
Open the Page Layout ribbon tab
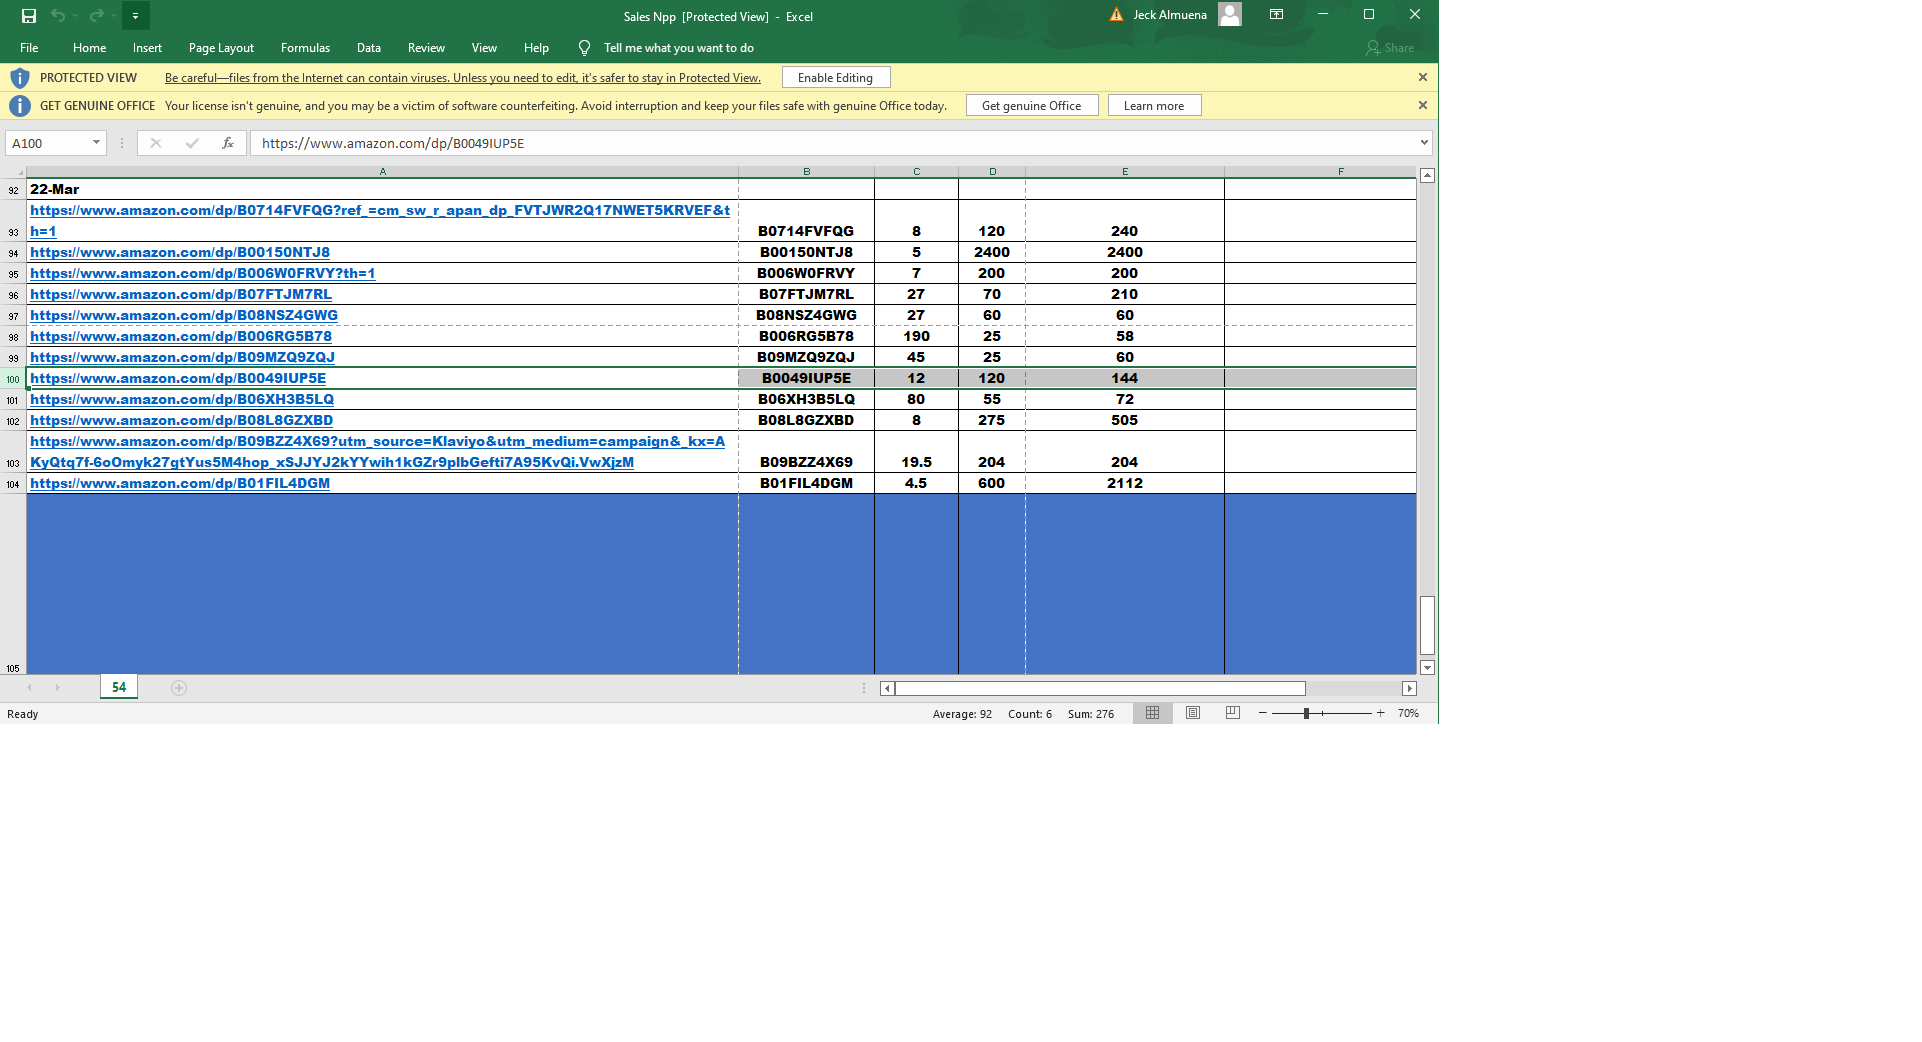tap(221, 48)
